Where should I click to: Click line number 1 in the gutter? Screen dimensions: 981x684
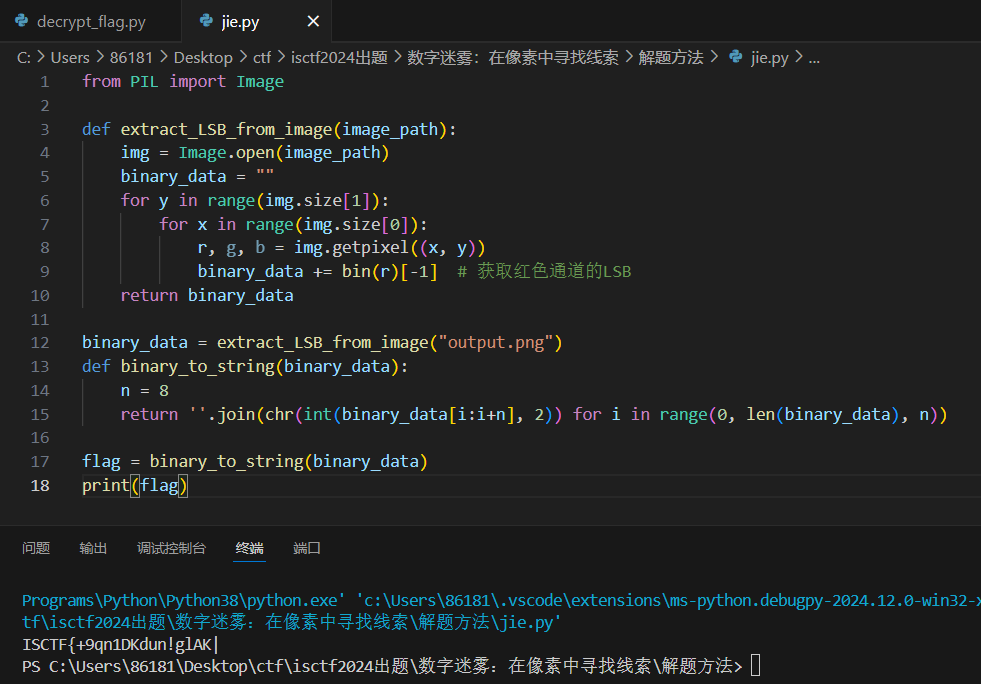click(x=44, y=82)
